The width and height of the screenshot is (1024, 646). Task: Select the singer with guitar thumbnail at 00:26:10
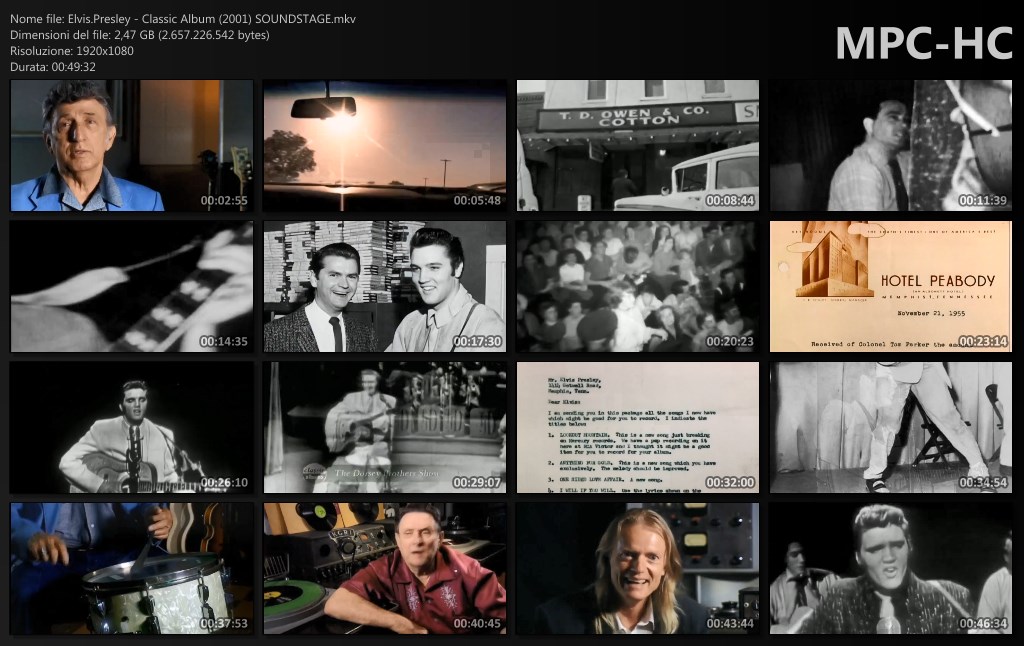131,428
